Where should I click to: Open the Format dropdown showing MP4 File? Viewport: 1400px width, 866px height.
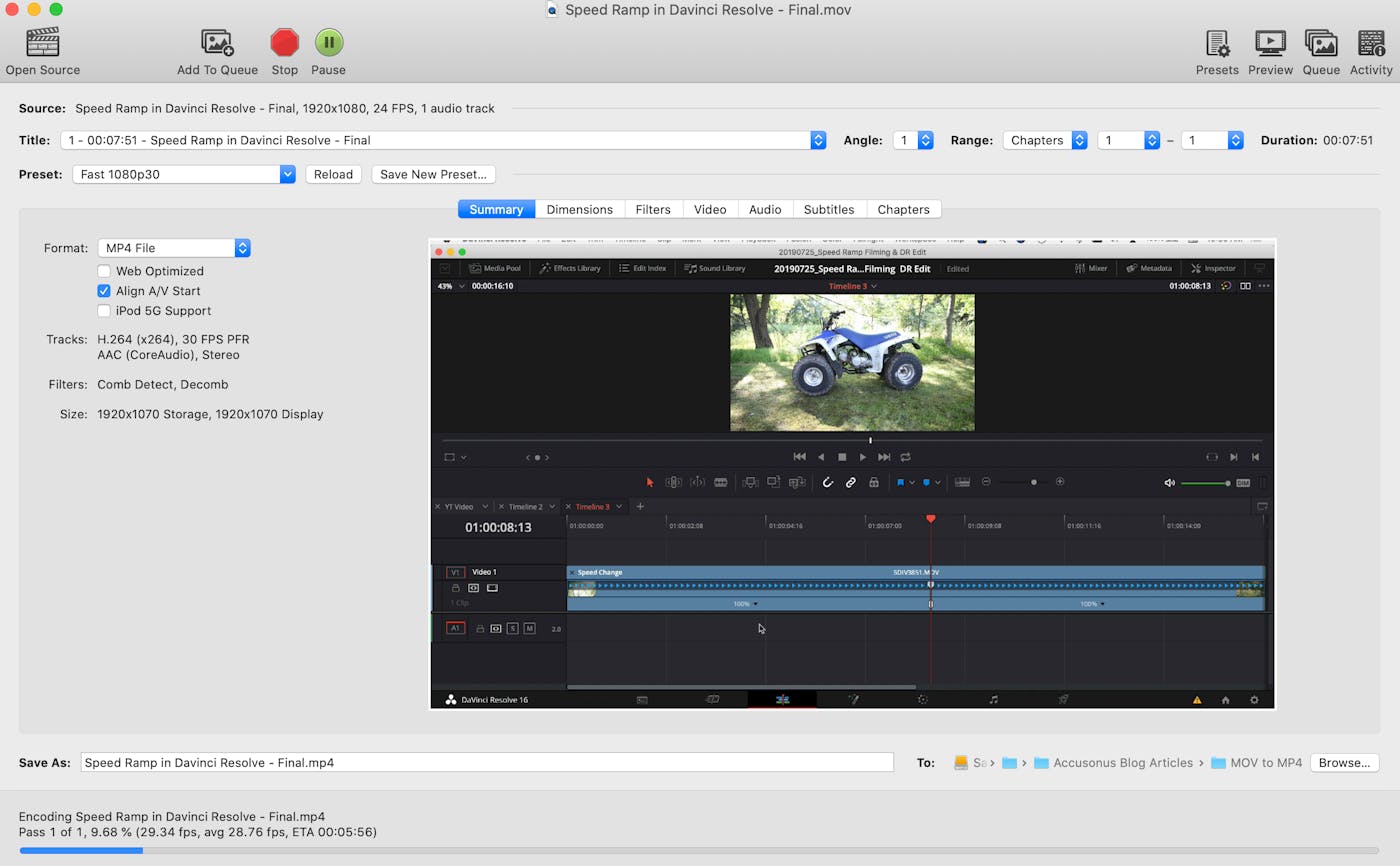174,248
